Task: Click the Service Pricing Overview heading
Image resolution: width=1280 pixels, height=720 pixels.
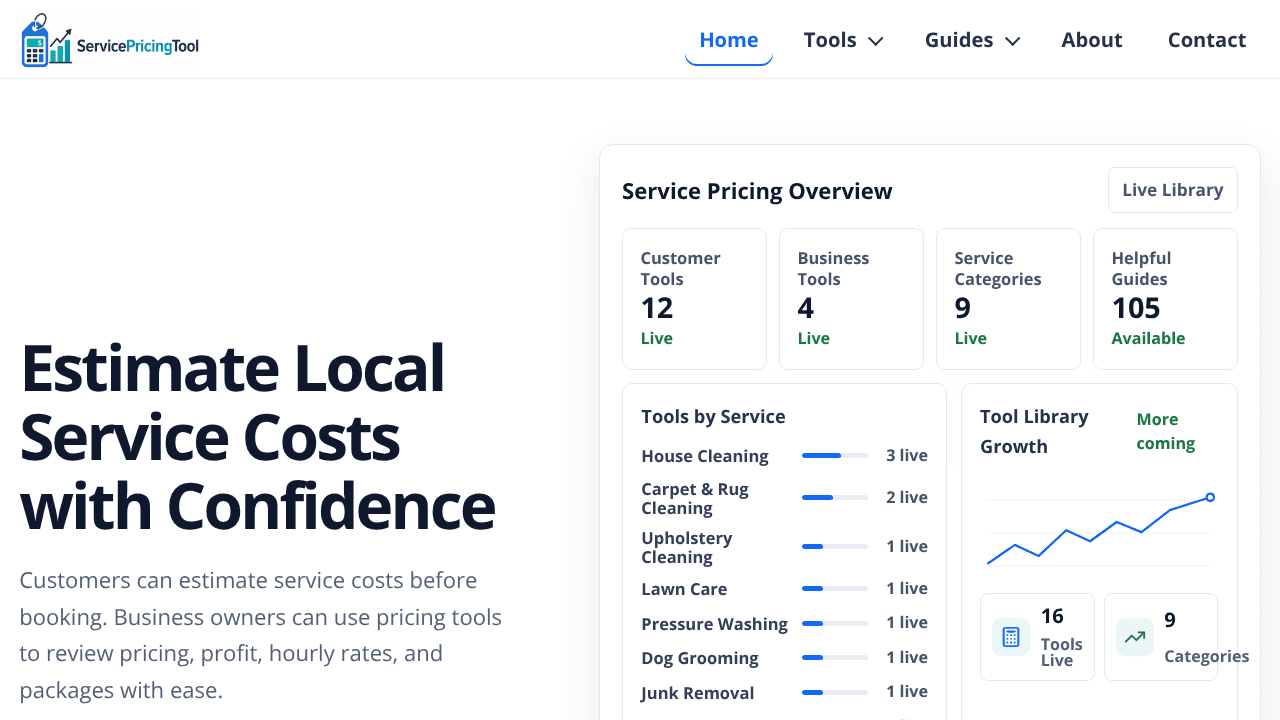Action: pyautogui.click(x=757, y=191)
